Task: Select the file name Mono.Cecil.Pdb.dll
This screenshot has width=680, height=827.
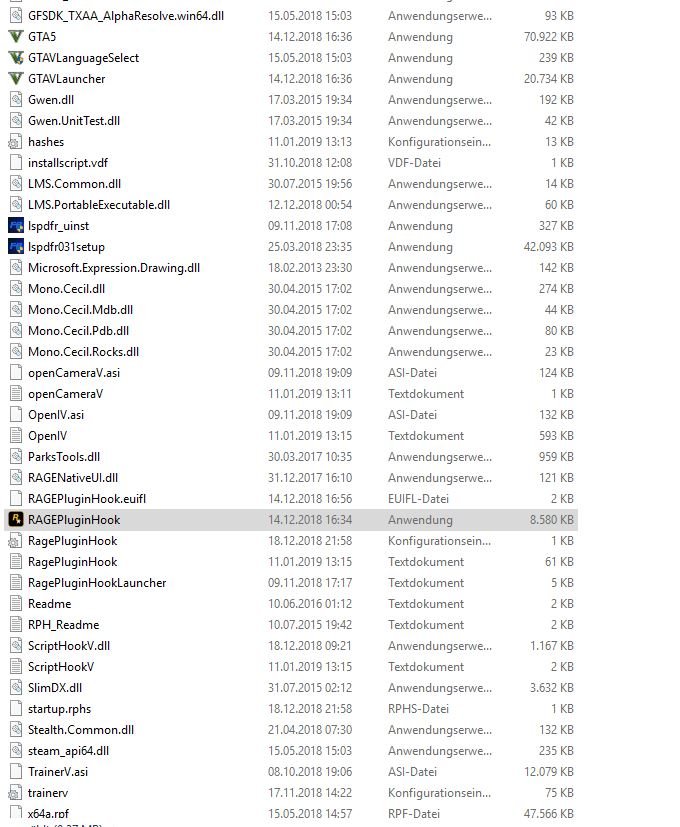Action: click(x=79, y=331)
